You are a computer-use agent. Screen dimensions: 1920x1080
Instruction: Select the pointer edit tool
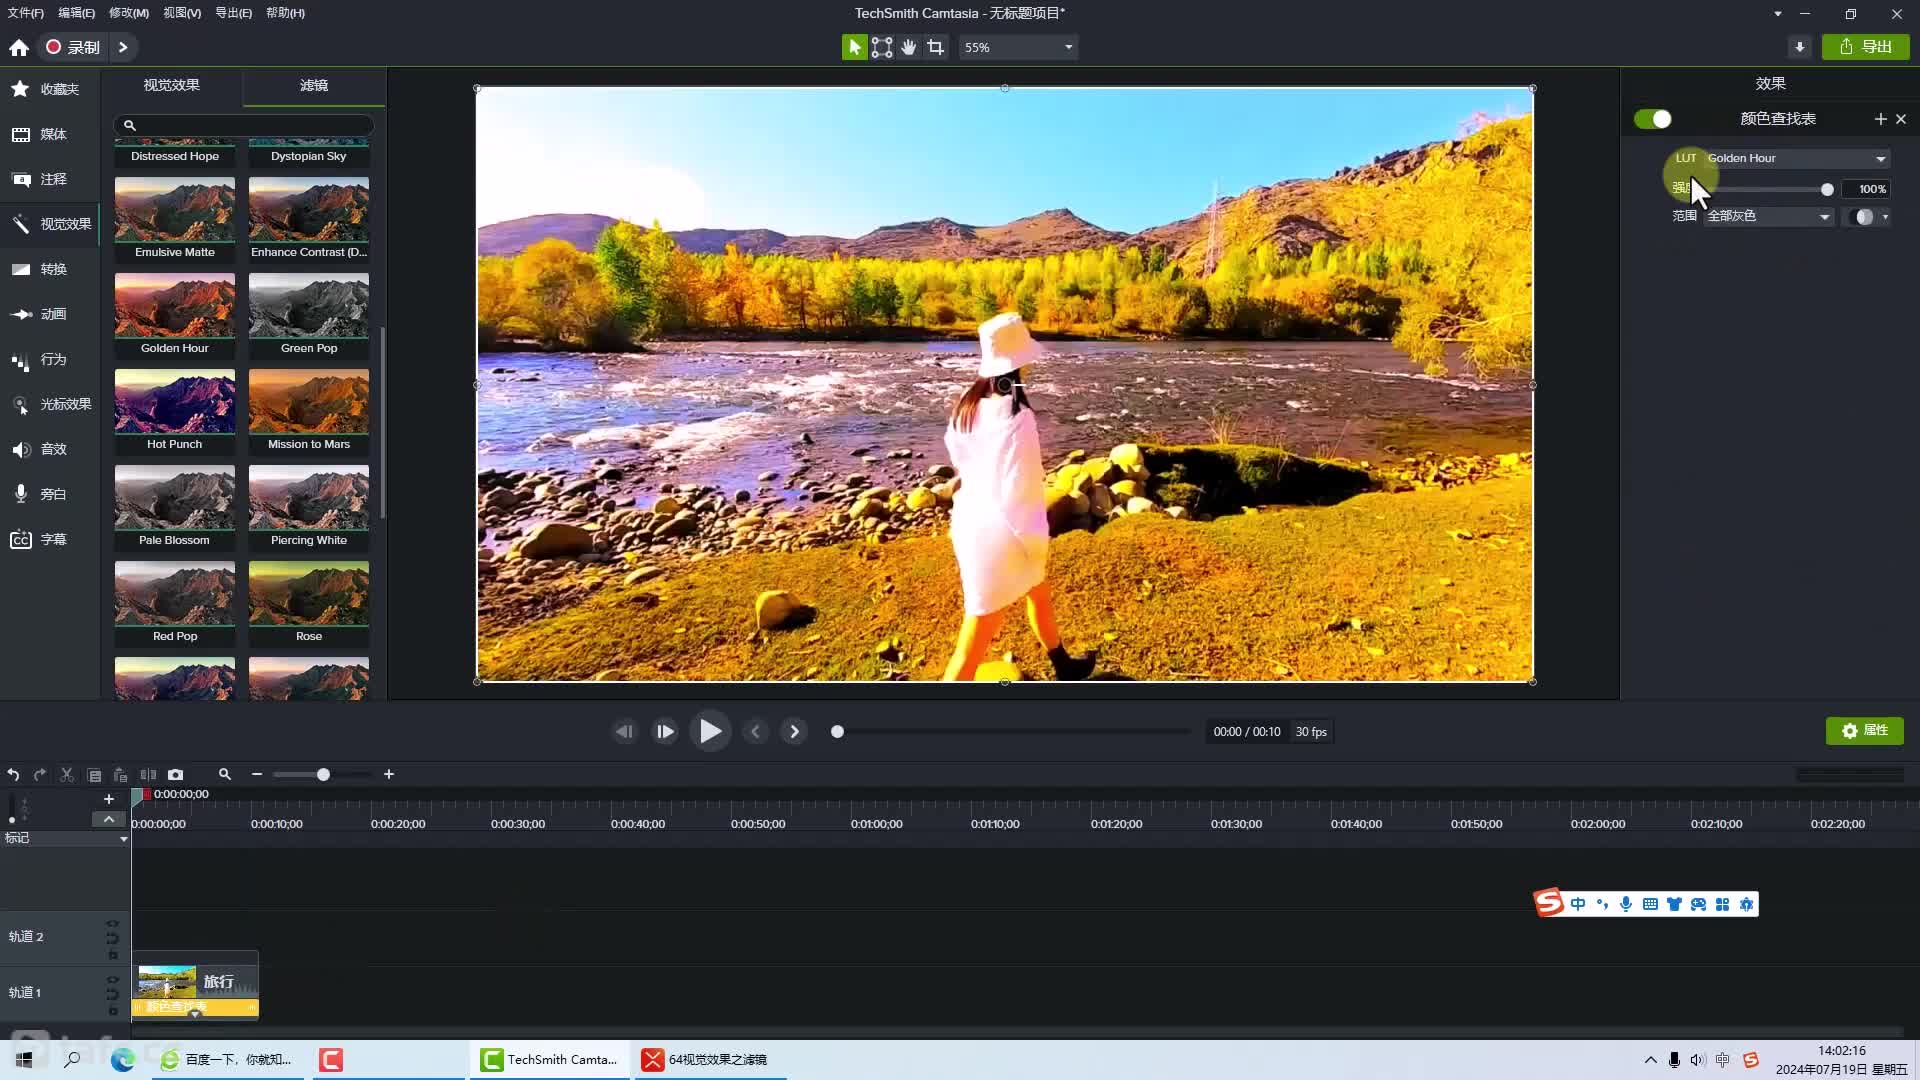point(854,47)
